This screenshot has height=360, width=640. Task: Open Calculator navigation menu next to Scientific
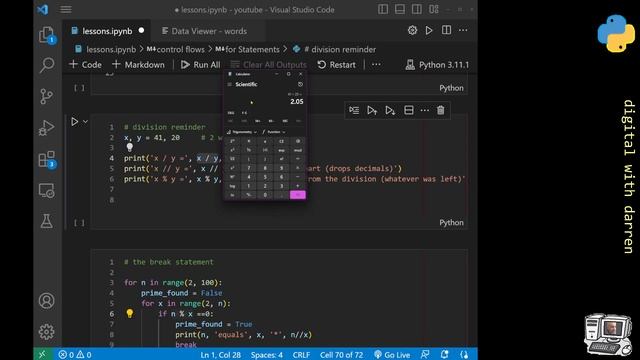pyautogui.click(x=229, y=84)
